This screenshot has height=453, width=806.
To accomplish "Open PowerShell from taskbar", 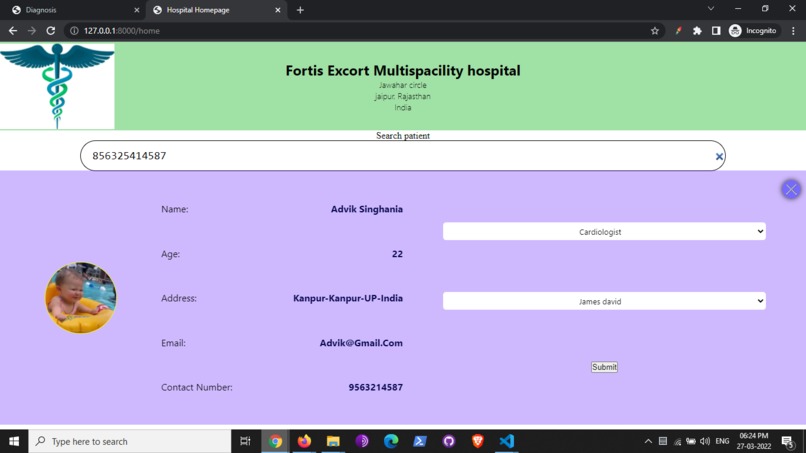I will tap(419, 441).
